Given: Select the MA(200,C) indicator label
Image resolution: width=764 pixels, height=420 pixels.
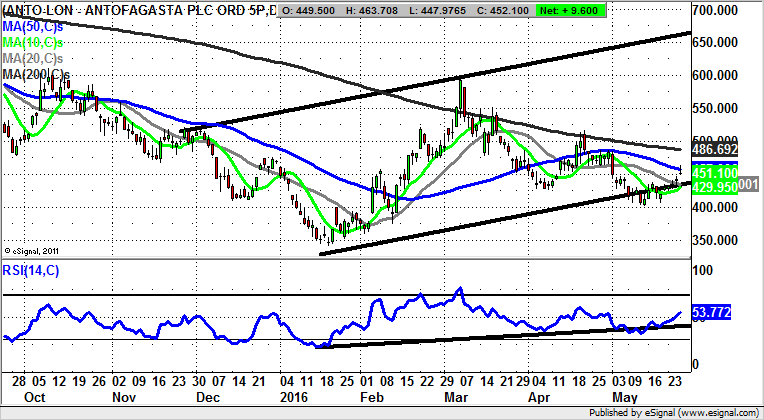Looking at the screenshot, I should pos(35,74).
